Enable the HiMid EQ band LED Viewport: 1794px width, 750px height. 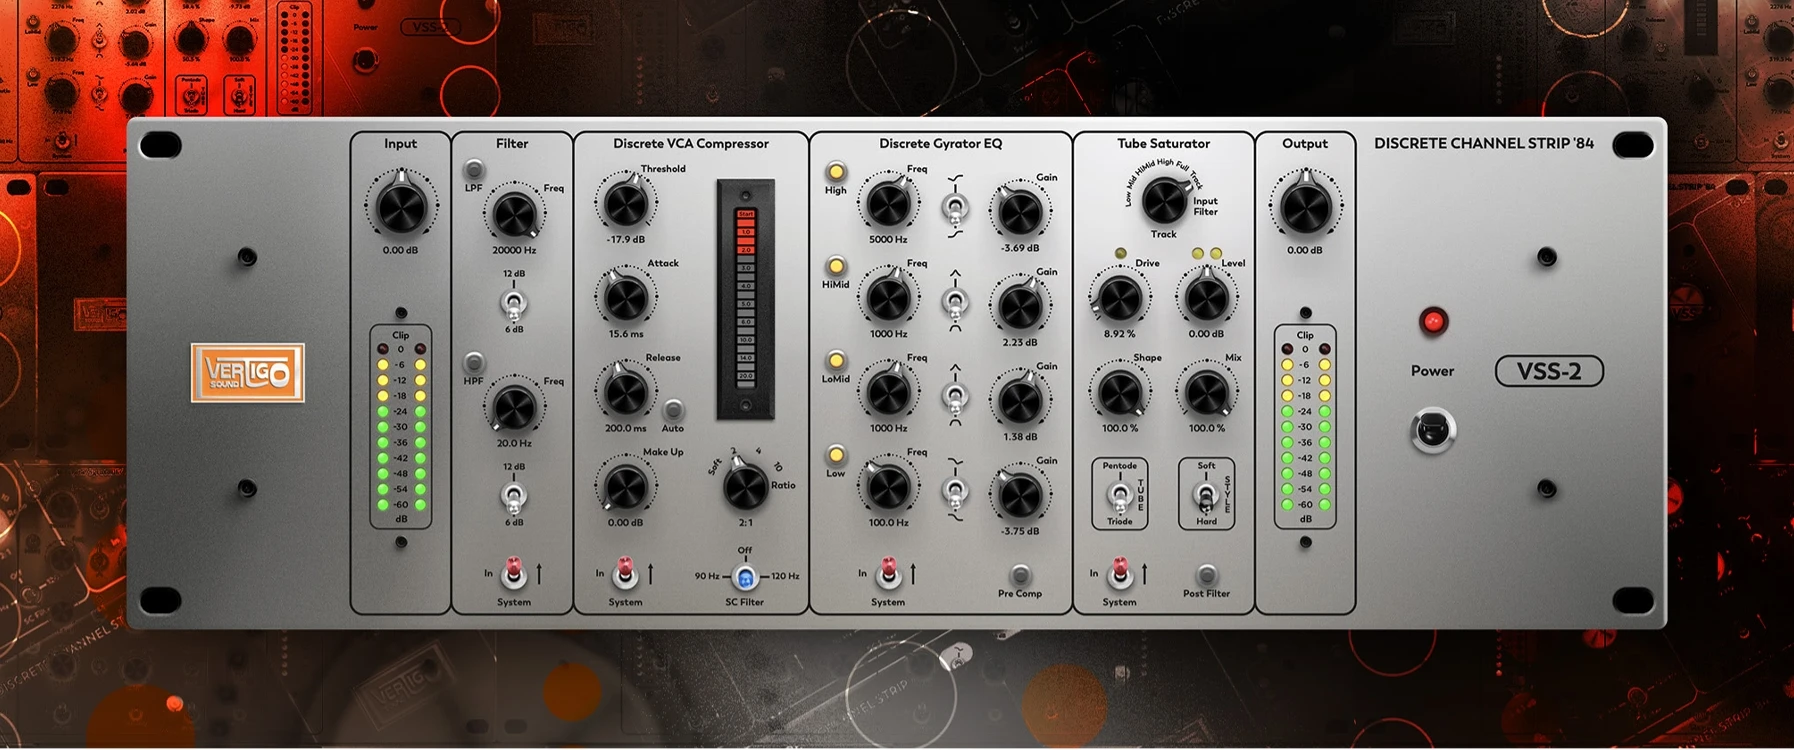pyautogui.click(x=835, y=267)
